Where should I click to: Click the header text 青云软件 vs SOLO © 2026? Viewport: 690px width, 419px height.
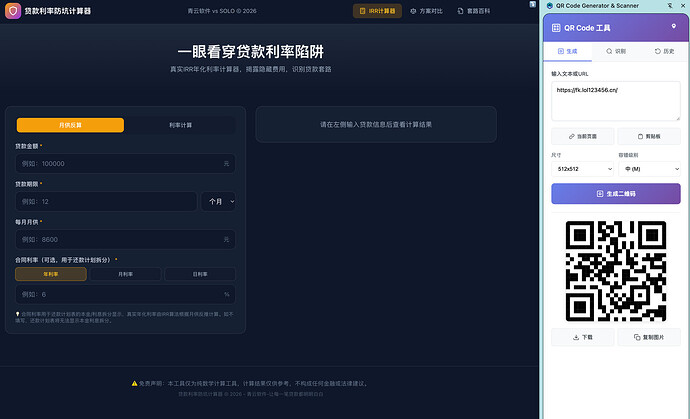coord(222,11)
